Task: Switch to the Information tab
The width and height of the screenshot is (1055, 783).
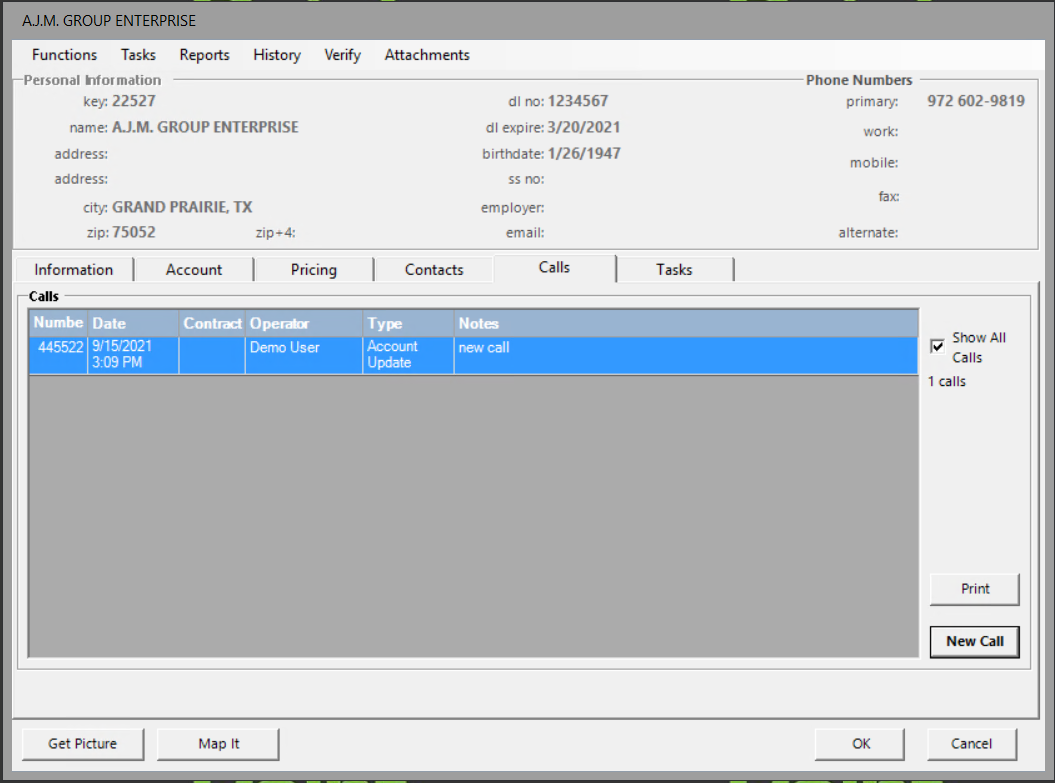Action: pos(73,270)
